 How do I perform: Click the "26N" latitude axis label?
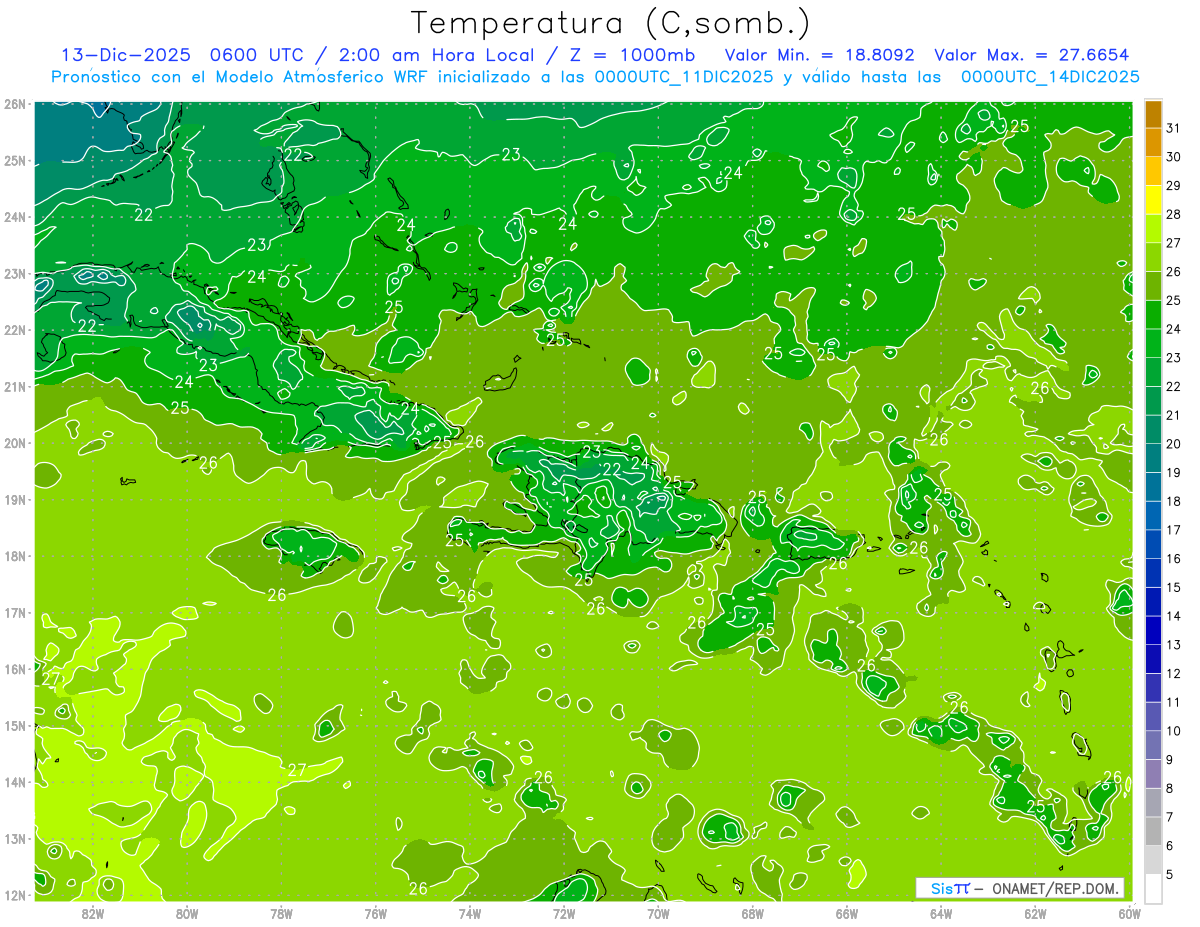pos(15,104)
